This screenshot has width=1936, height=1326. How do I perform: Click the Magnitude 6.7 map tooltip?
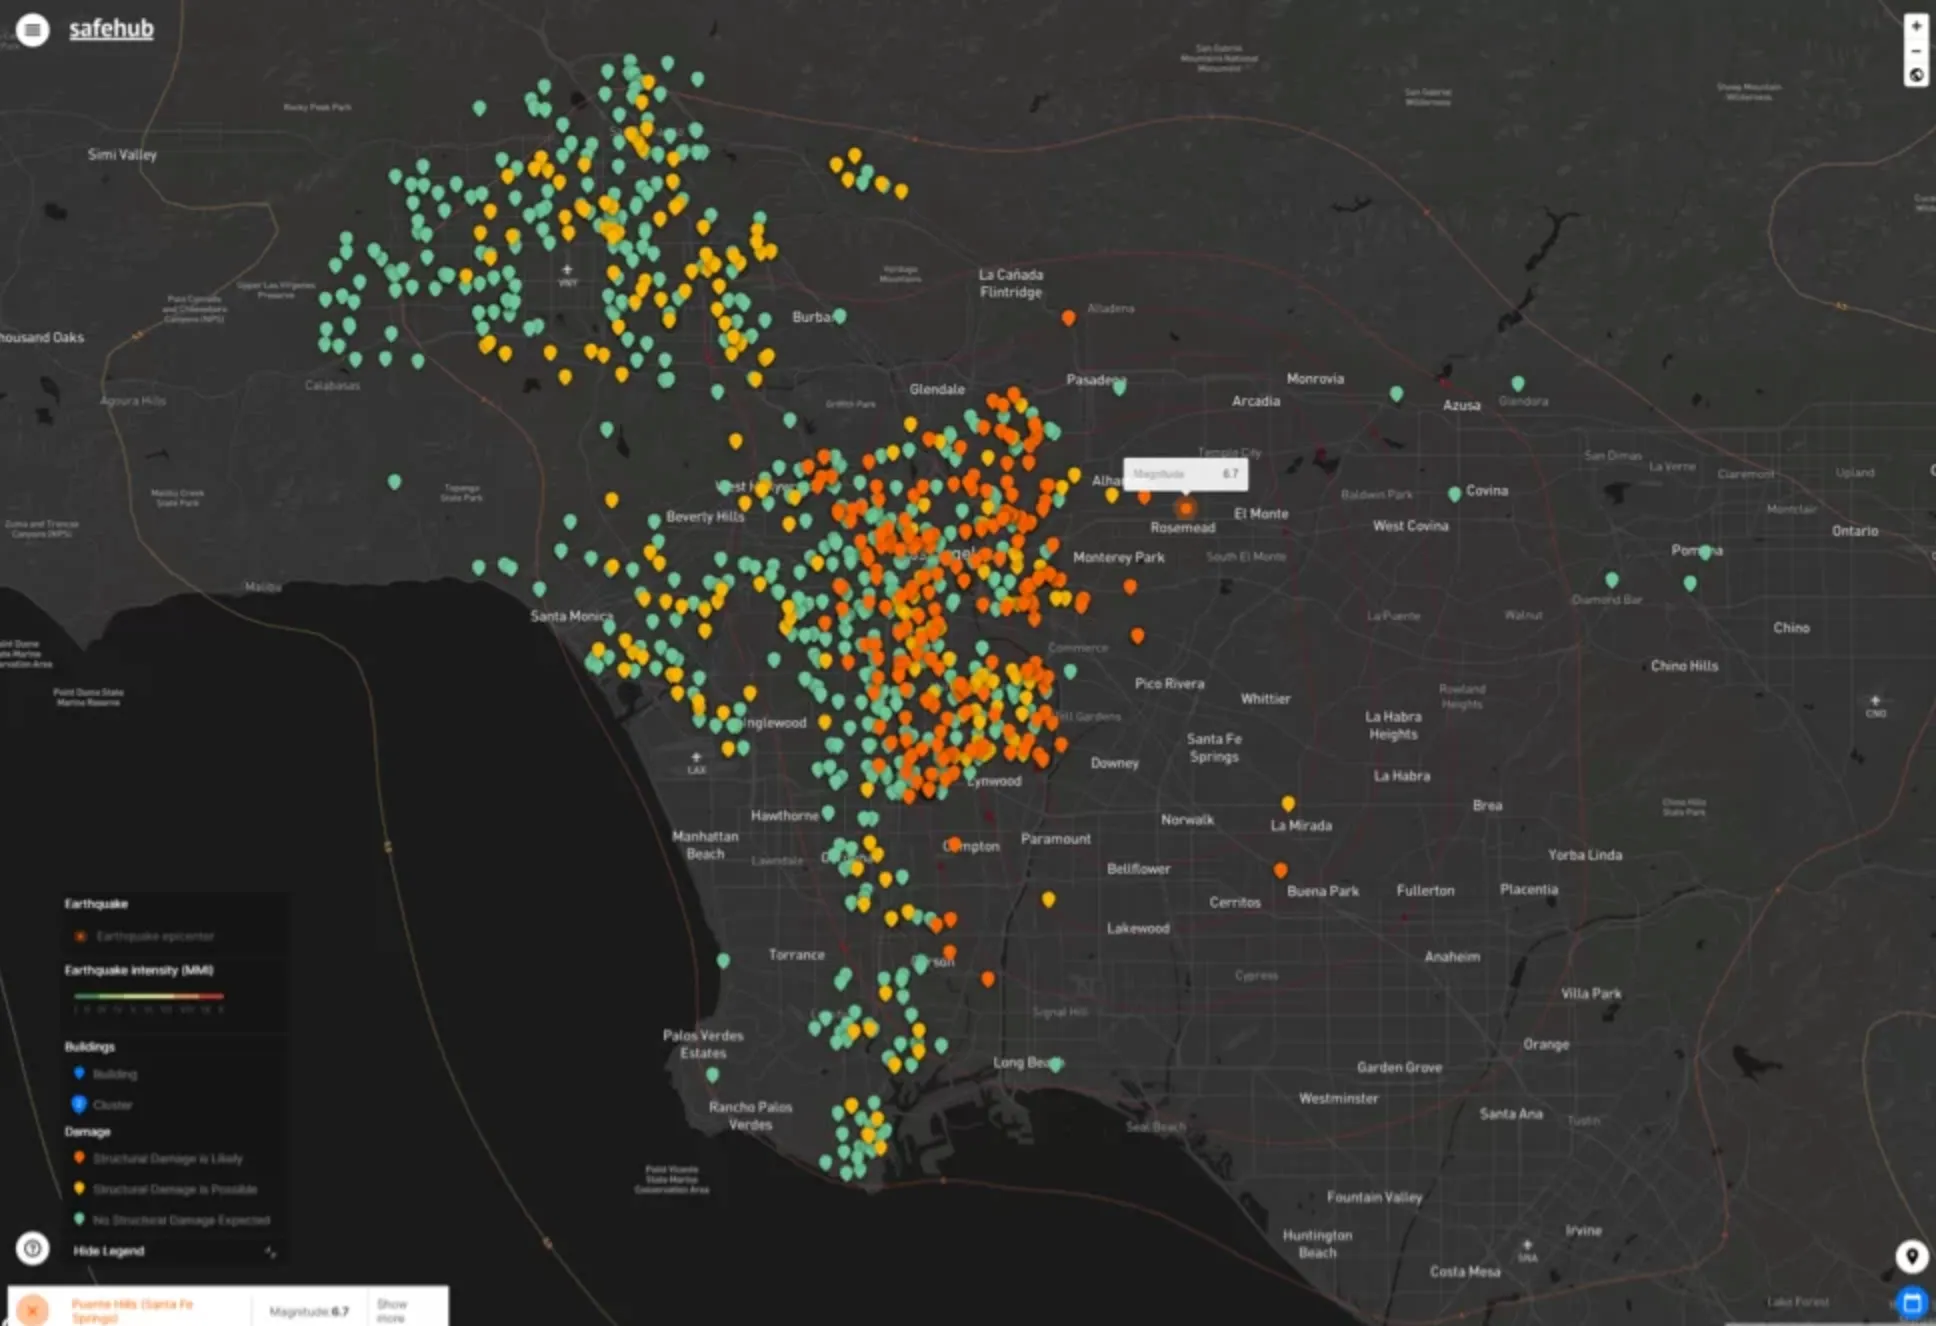tap(1186, 474)
